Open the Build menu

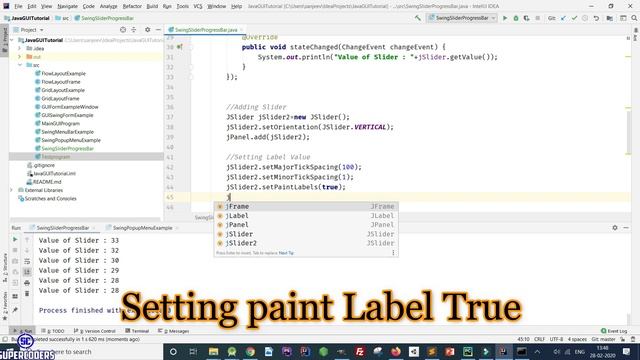152,6
